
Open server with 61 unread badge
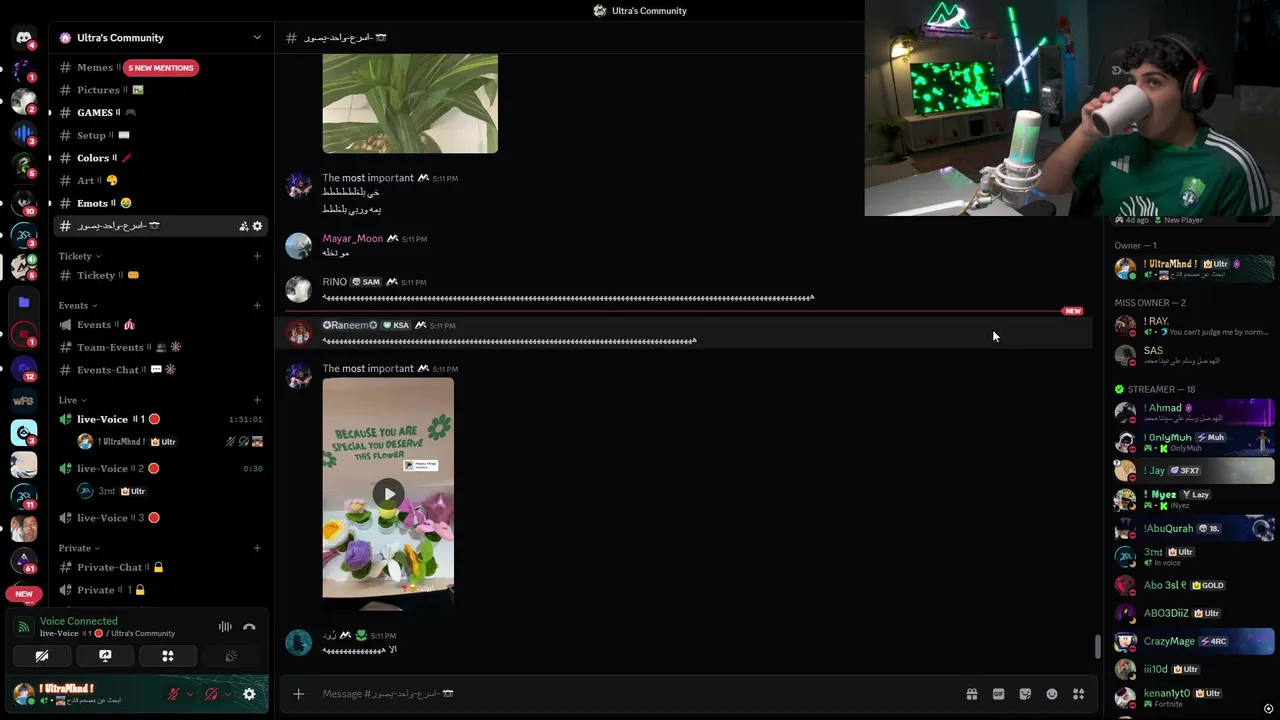click(x=24, y=559)
